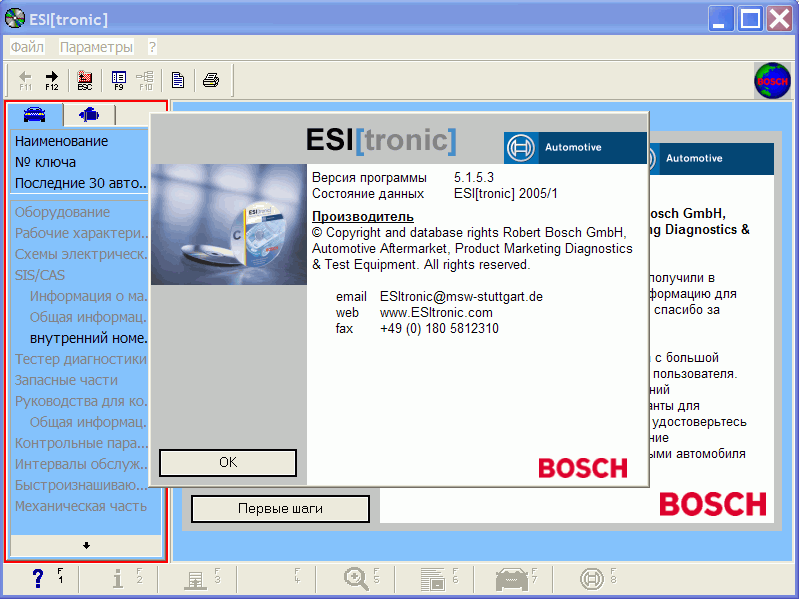The image size is (799, 599).
Task: Click the OK button in about dialog
Action: [228, 462]
